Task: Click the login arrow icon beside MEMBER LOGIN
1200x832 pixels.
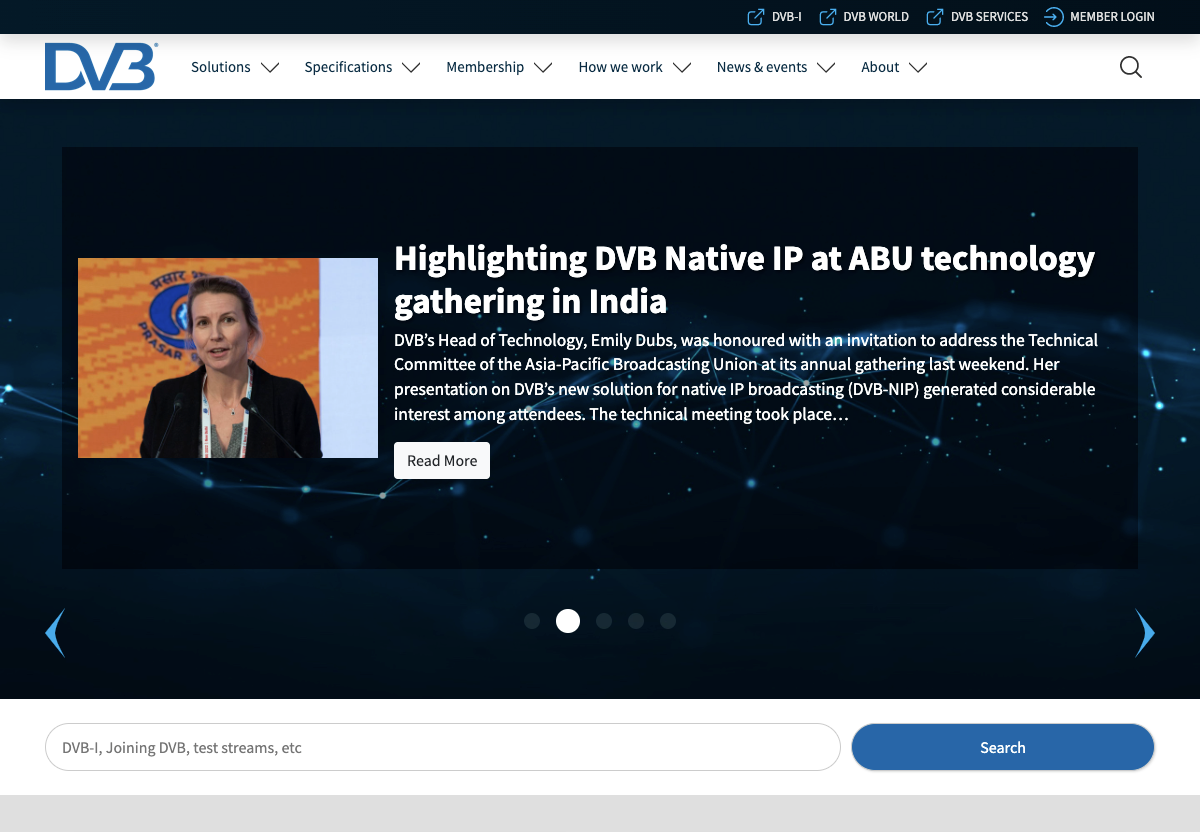Action: pos(1052,16)
